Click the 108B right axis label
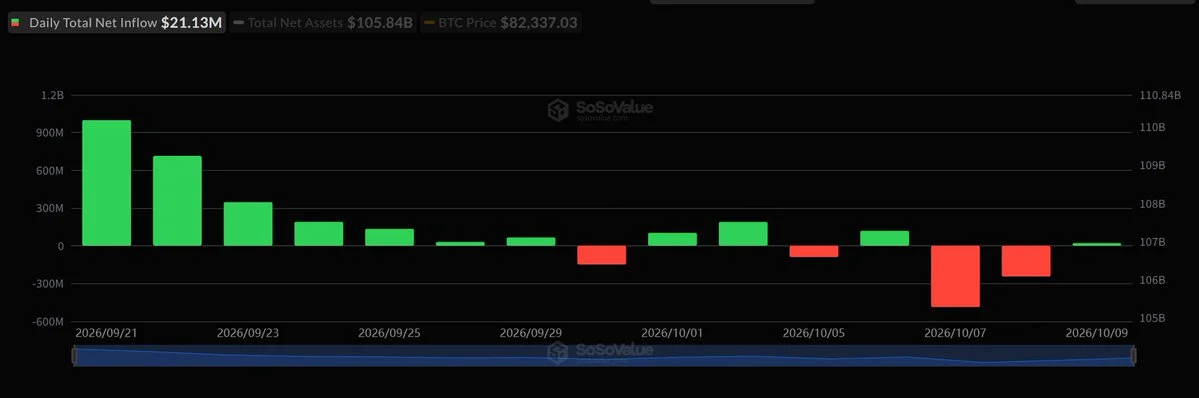The image size is (1199, 398). click(1152, 204)
